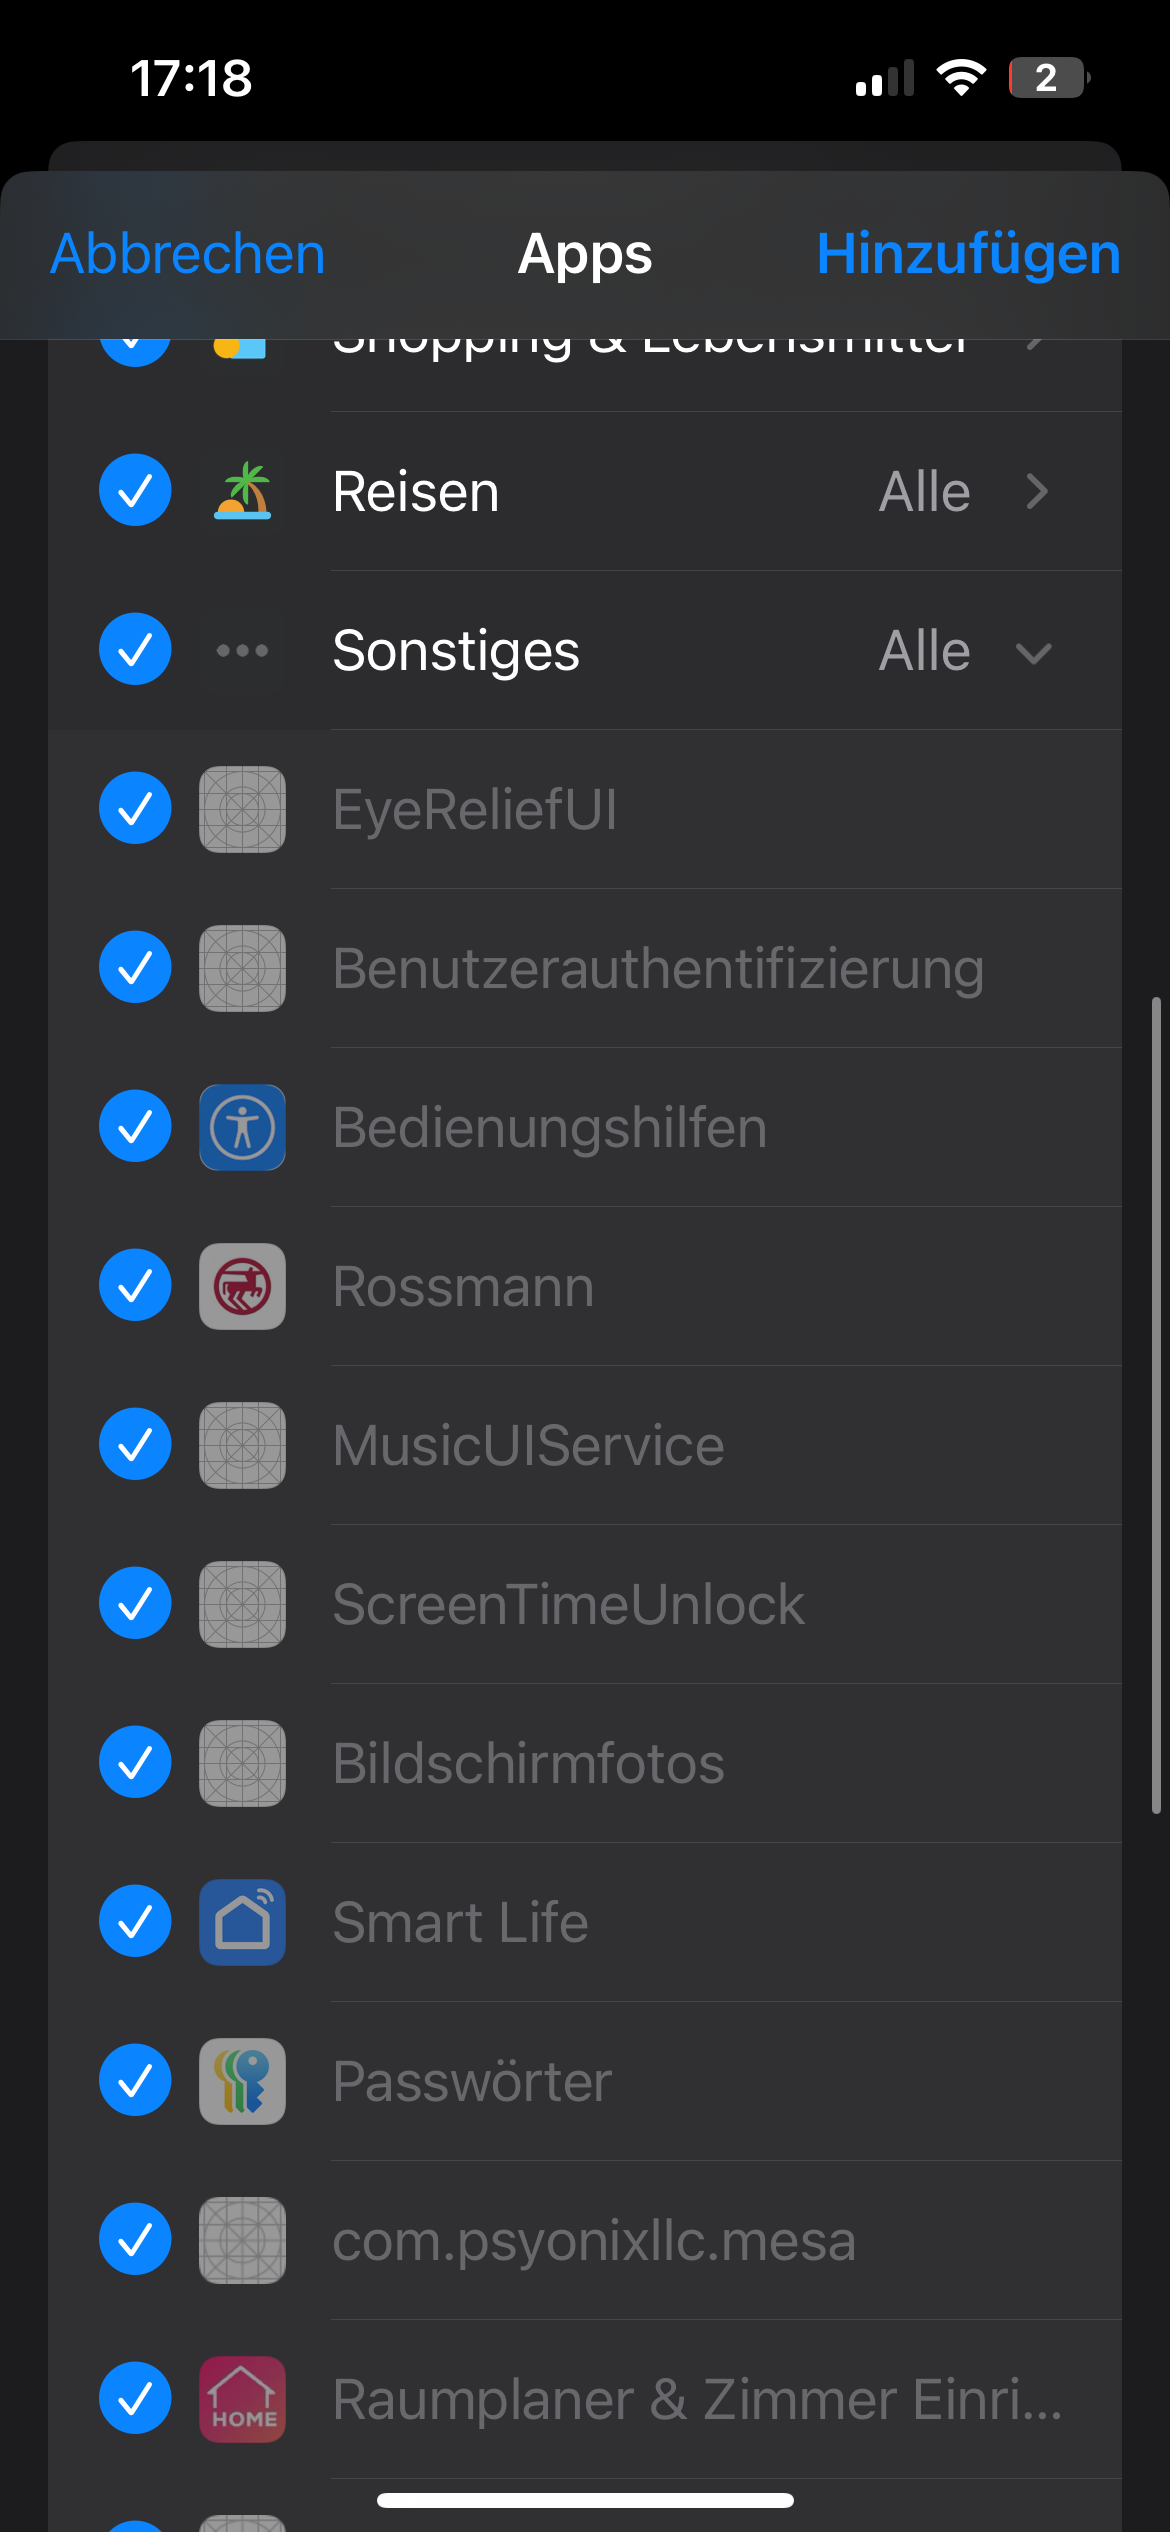This screenshot has height=2532, width=1170.
Task: Tap the Rossmann app icon
Action: [x=242, y=1286]
